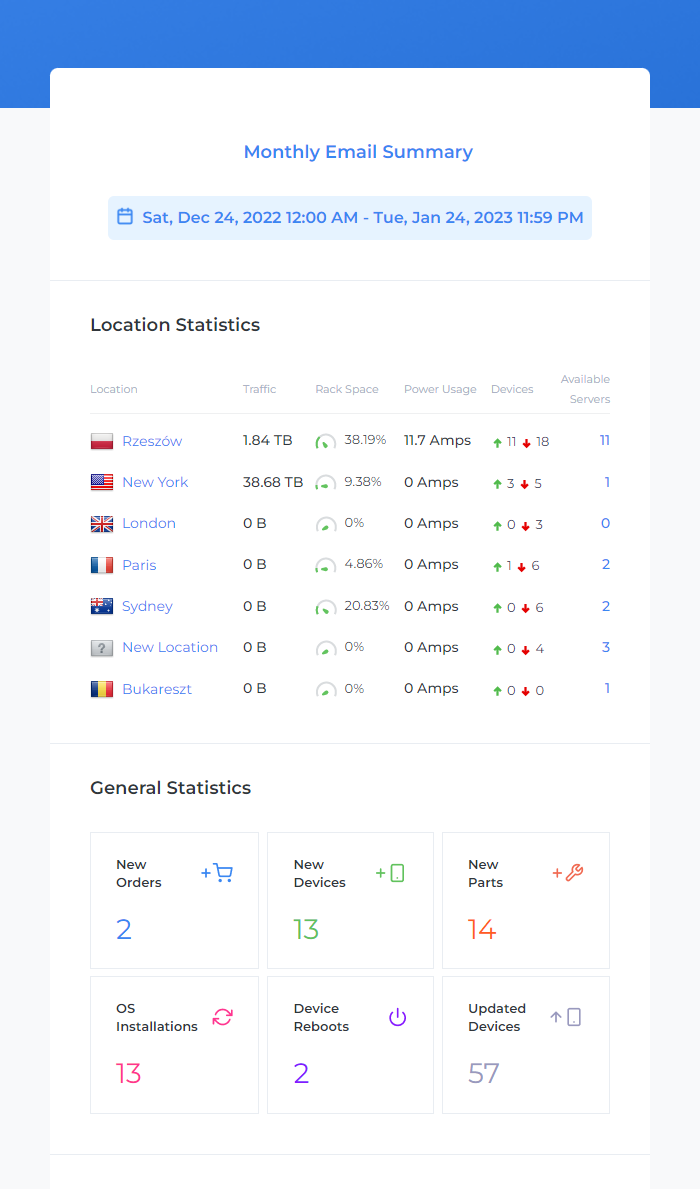The height and width of the screenshot is (1189, 700).
Task: Click the Poland flag next to Rzeszów
Action: [102, 441]
